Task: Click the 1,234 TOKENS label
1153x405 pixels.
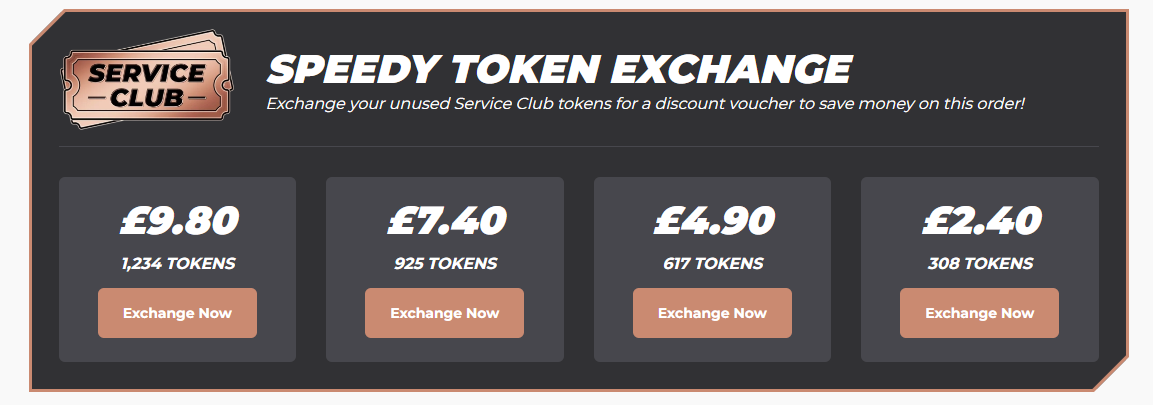Action: coord(178,263)
